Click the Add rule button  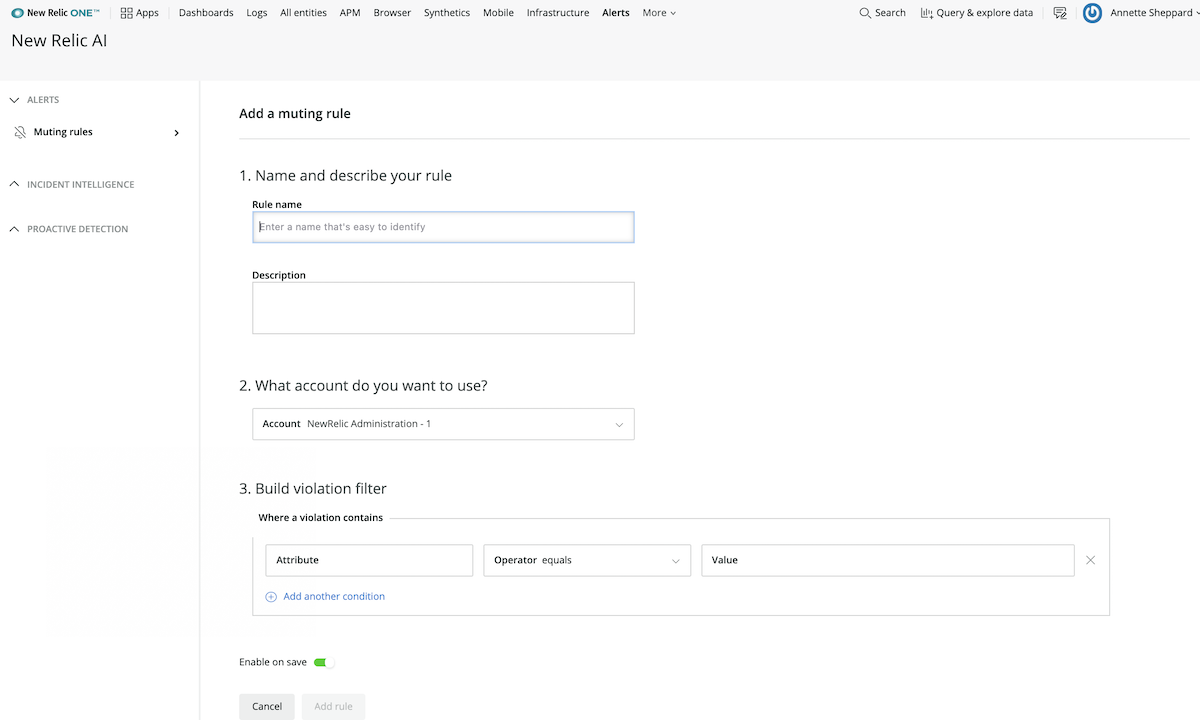tap(333, 706)
